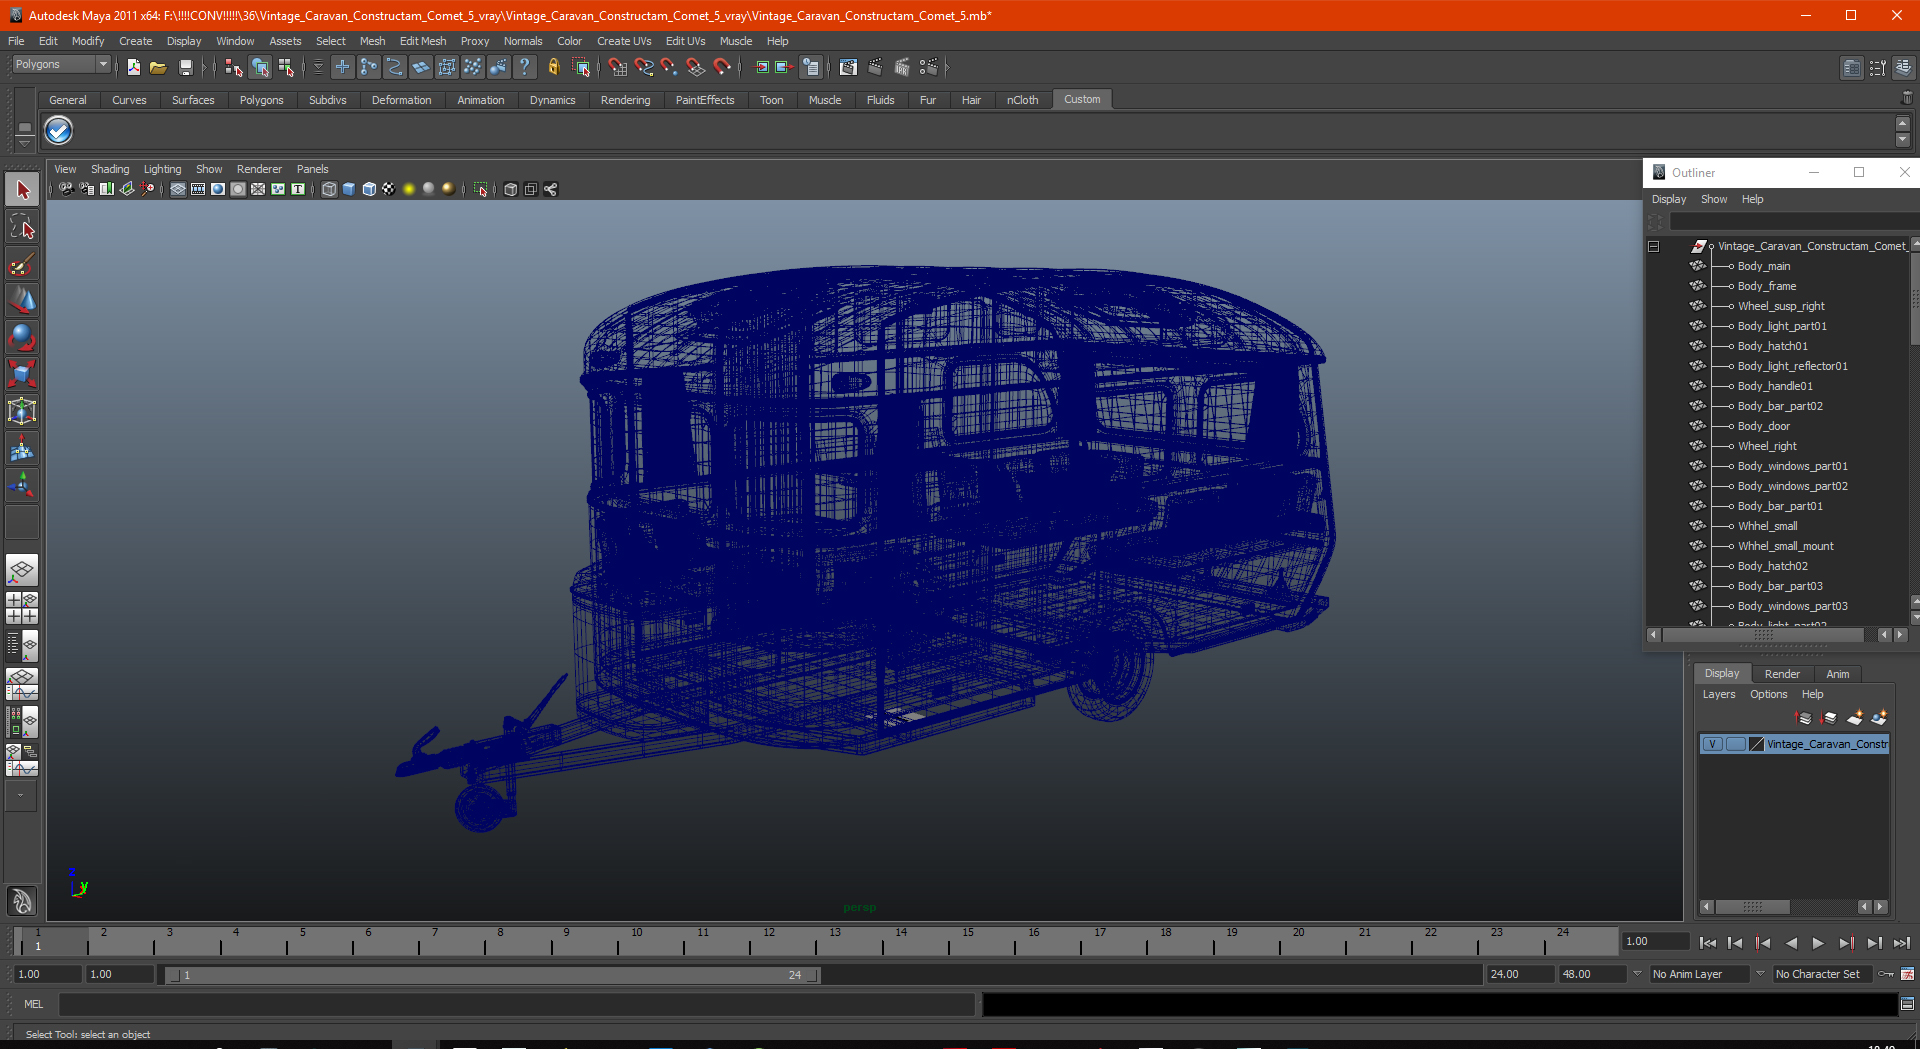Screen dimensions: 1920x1049
Task: Open a scene using folder icon
Action: pyautogui.click(x=158, y=67)
